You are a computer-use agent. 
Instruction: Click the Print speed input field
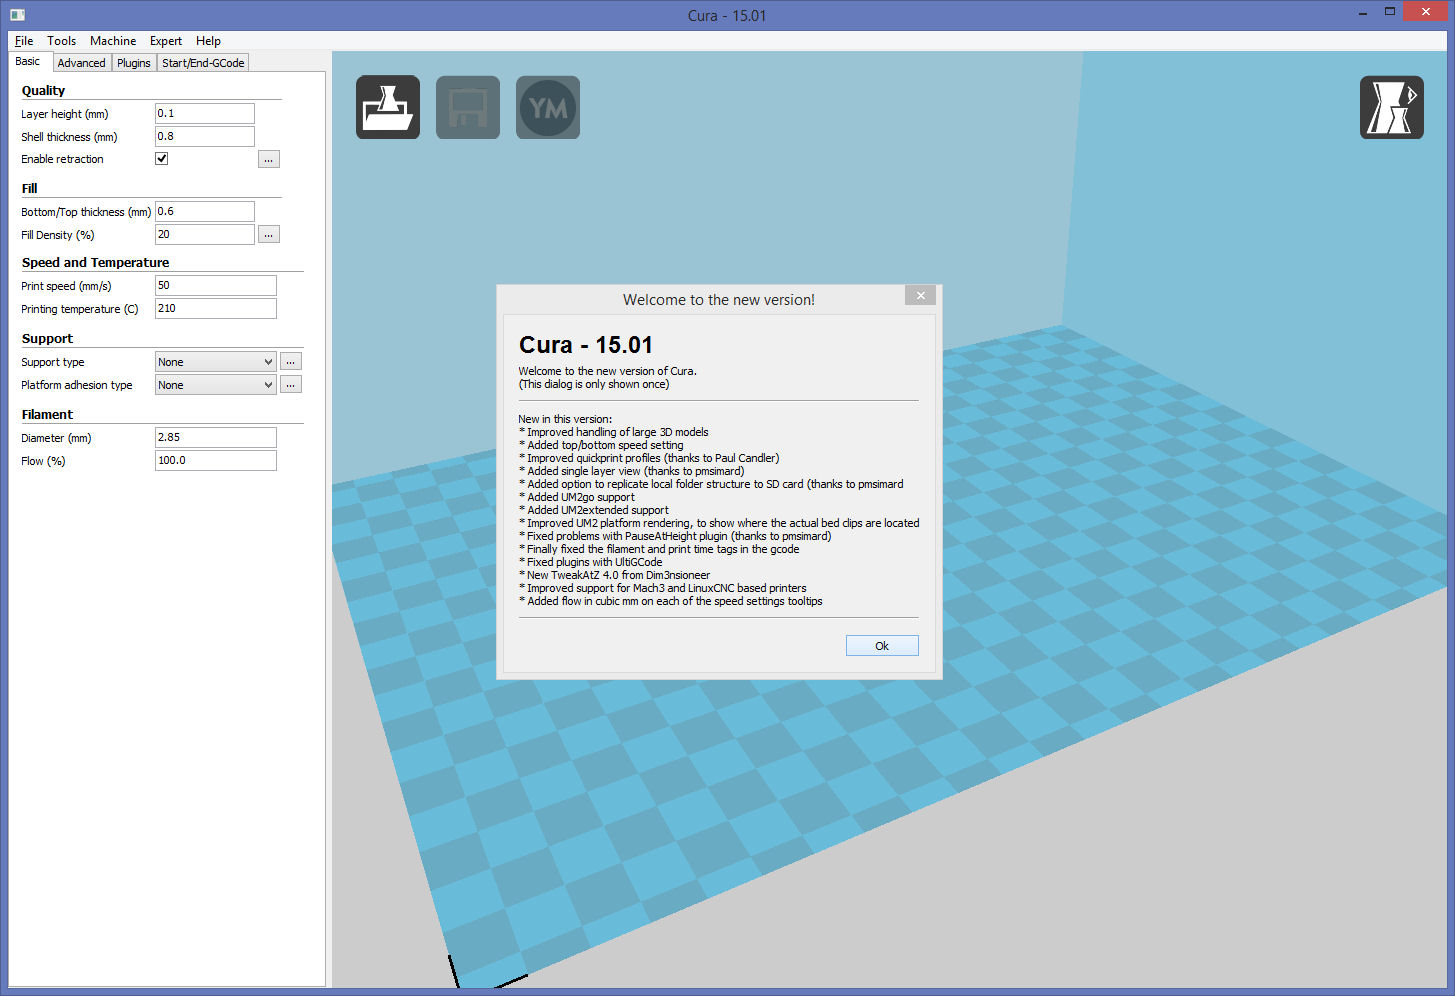click(216, 285)
